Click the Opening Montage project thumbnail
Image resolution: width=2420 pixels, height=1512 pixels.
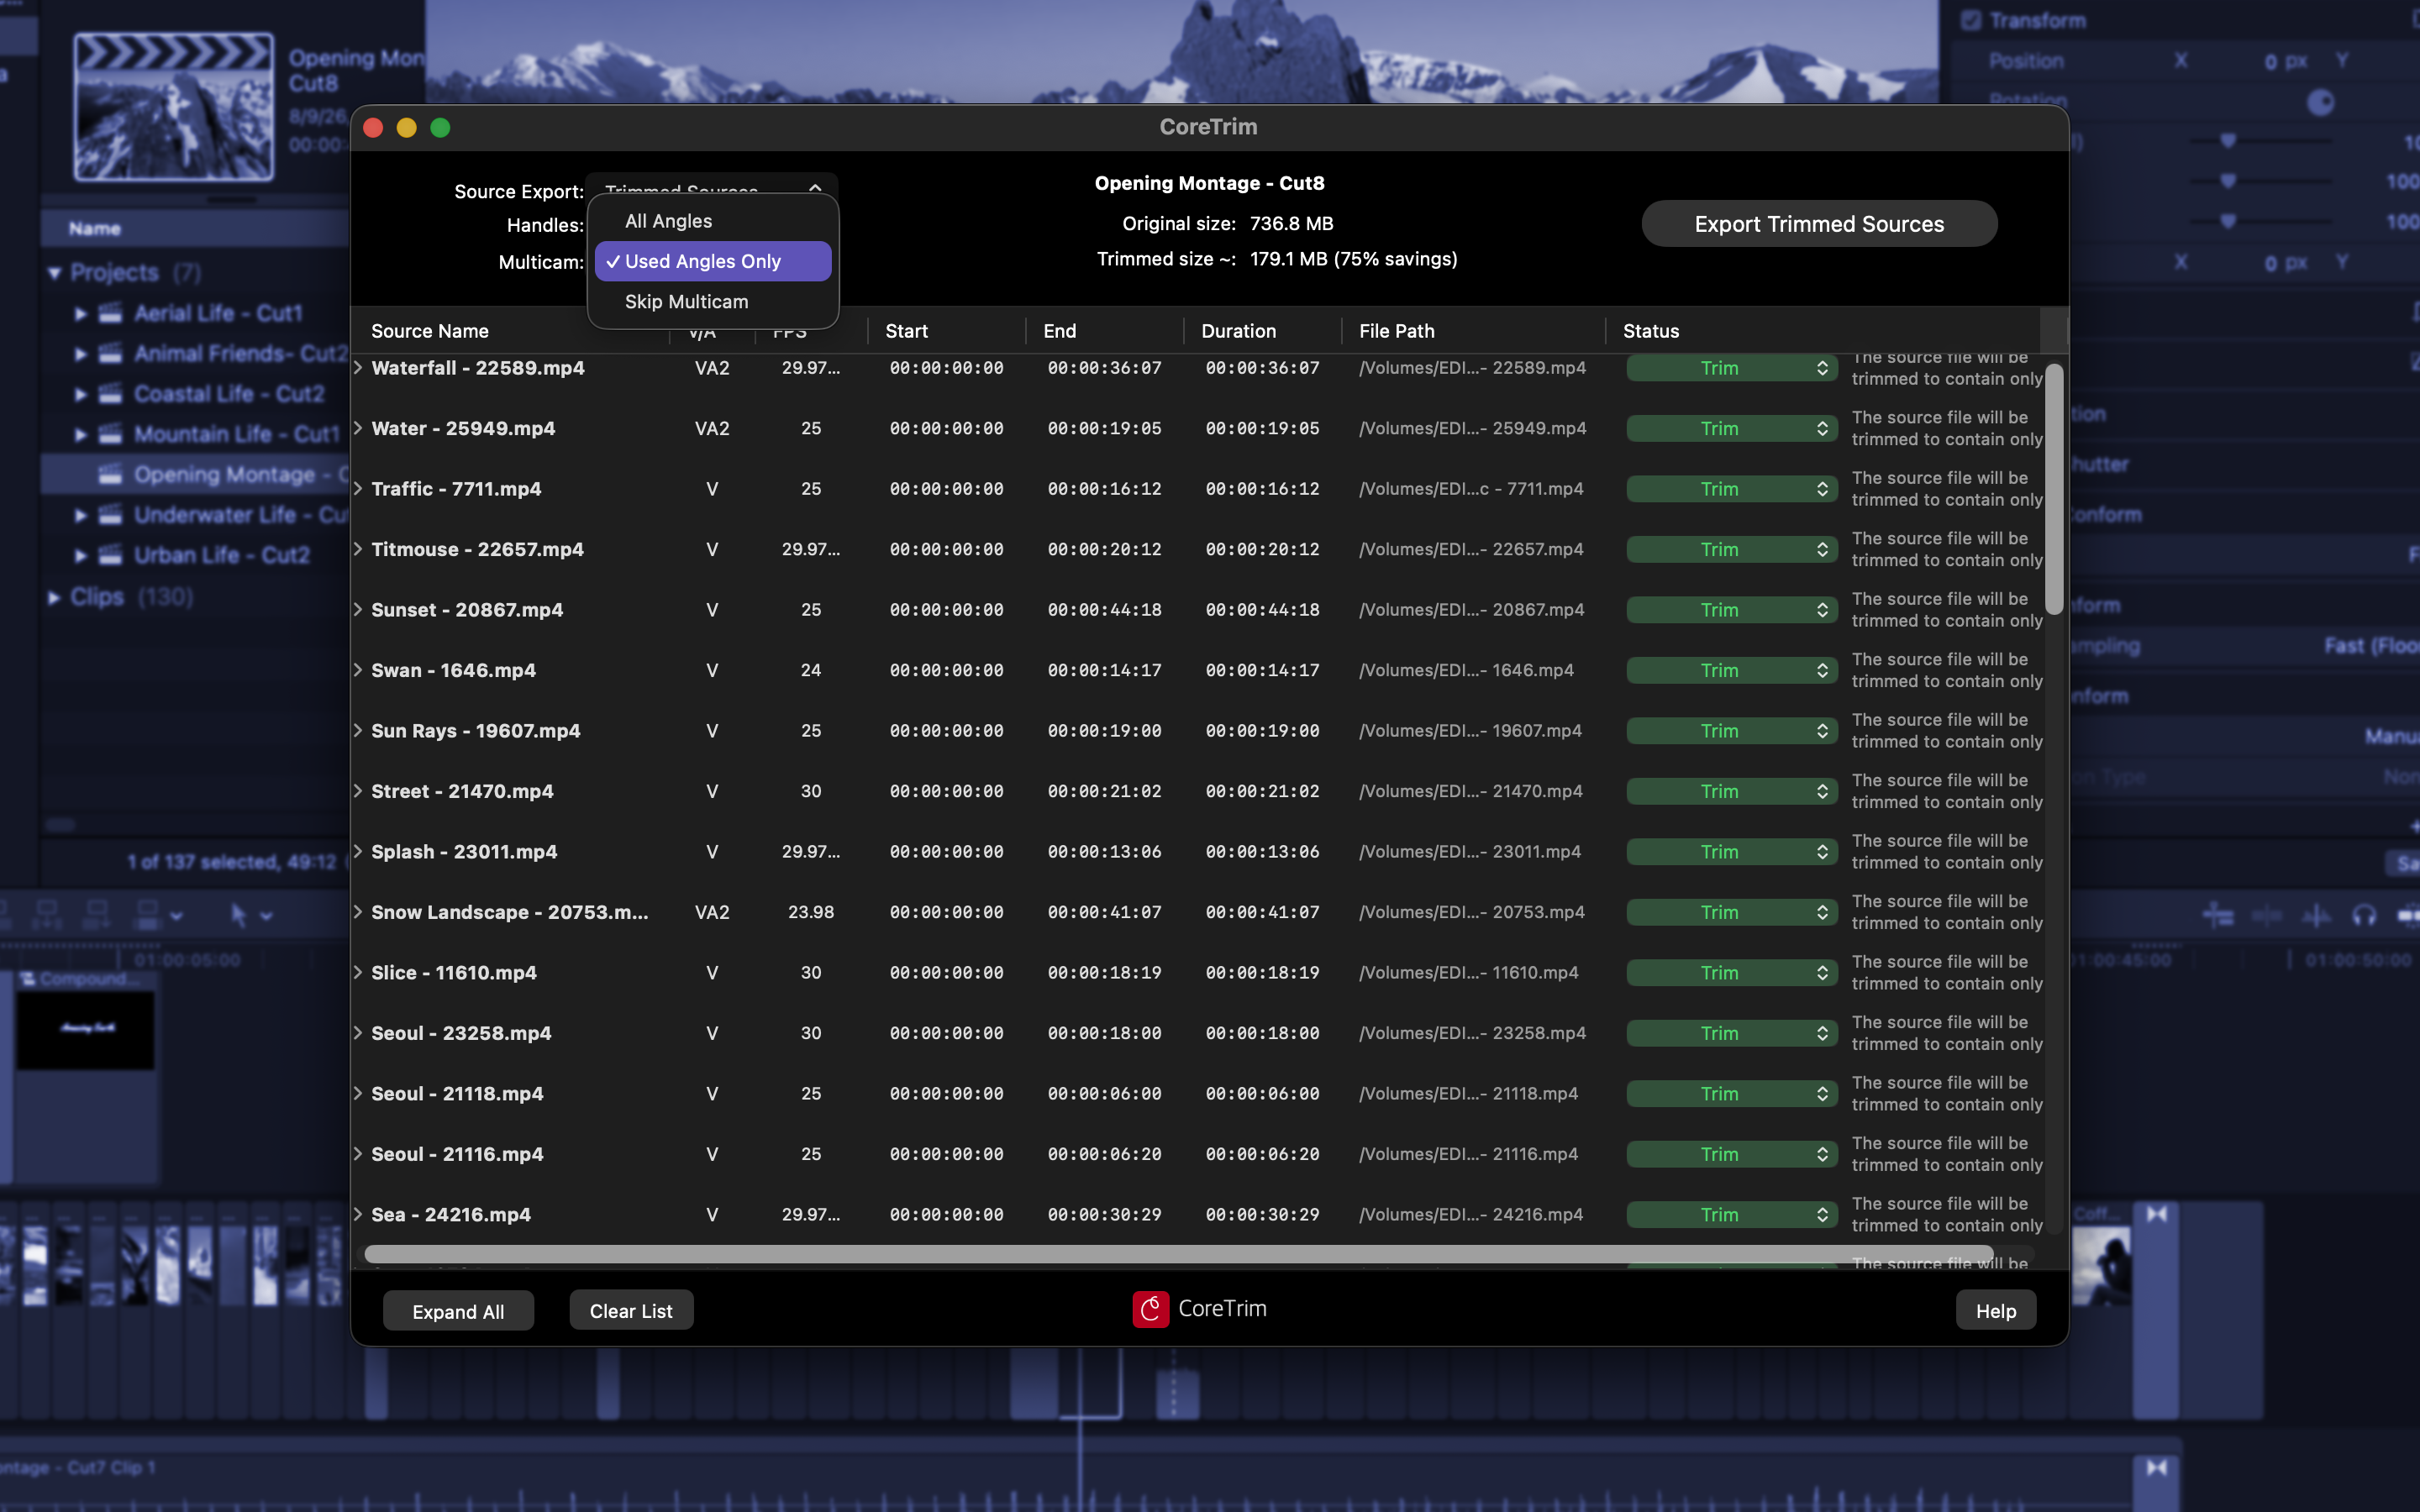174,107
